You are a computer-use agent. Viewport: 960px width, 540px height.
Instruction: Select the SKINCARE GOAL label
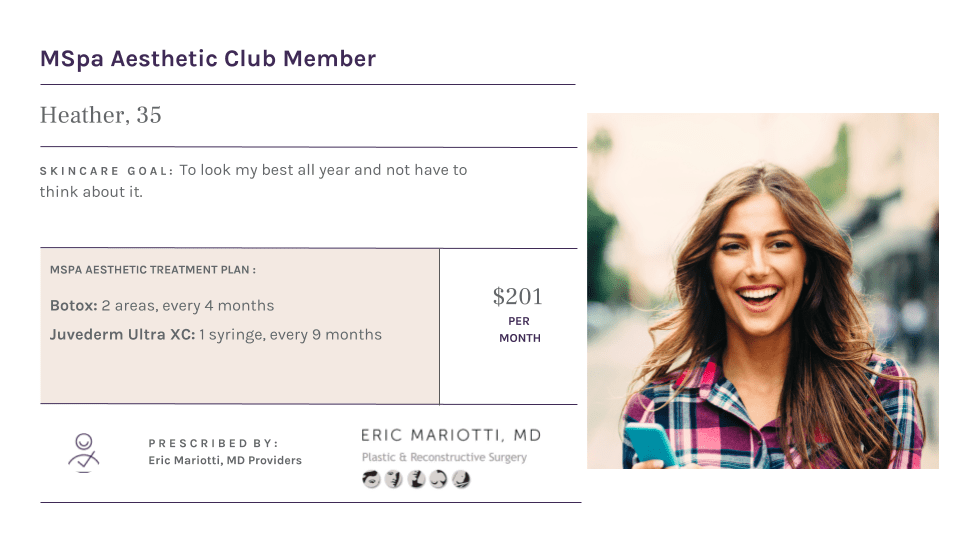pyautogui.click(x=107, y=171)
